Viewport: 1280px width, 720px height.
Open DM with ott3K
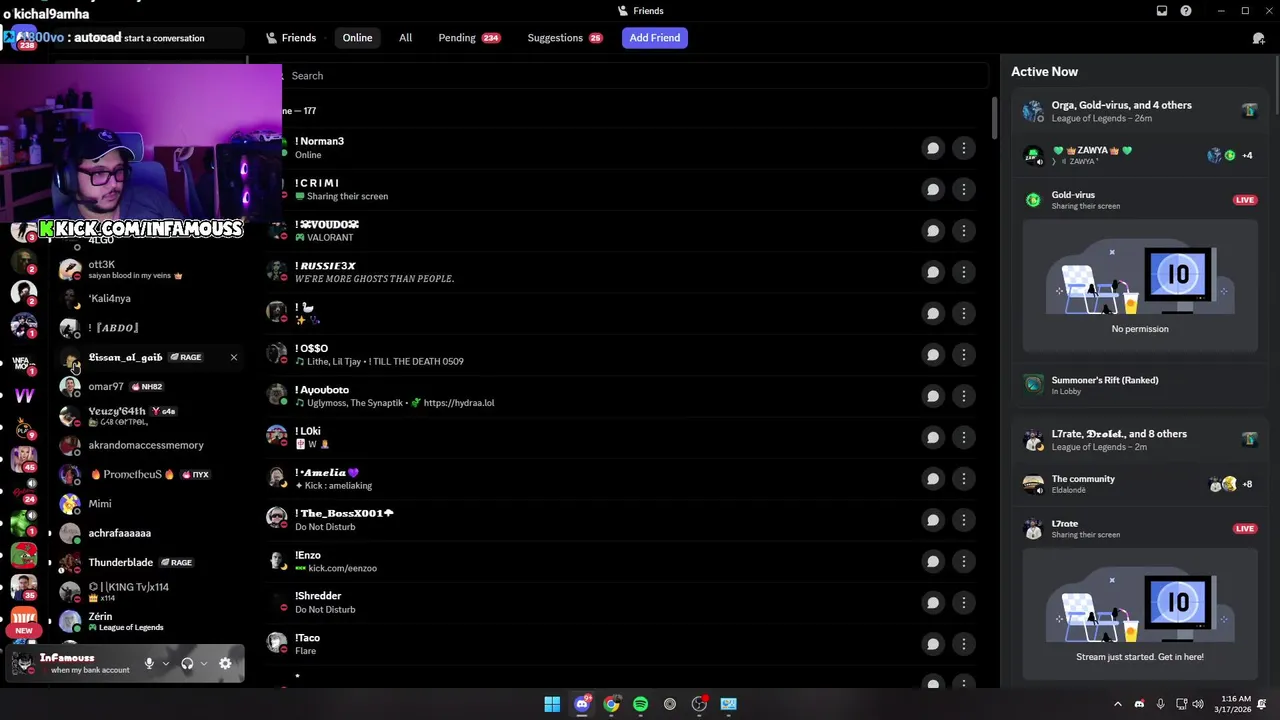click(x=148, y=269)
